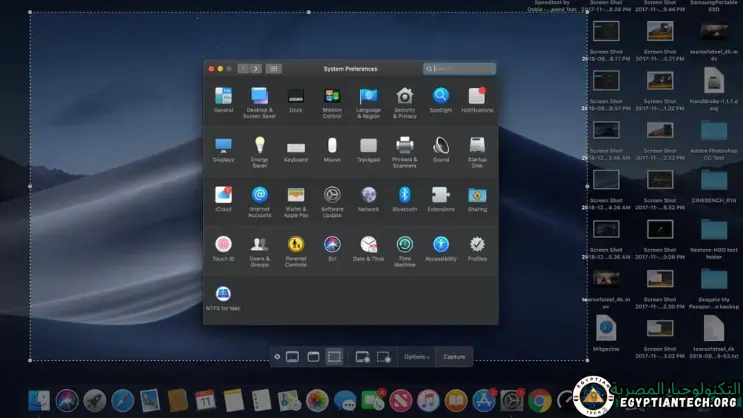Open the Software Update pane
This screenshot has height=418, width=743.
pyautogui.click(x=332, y=195)
